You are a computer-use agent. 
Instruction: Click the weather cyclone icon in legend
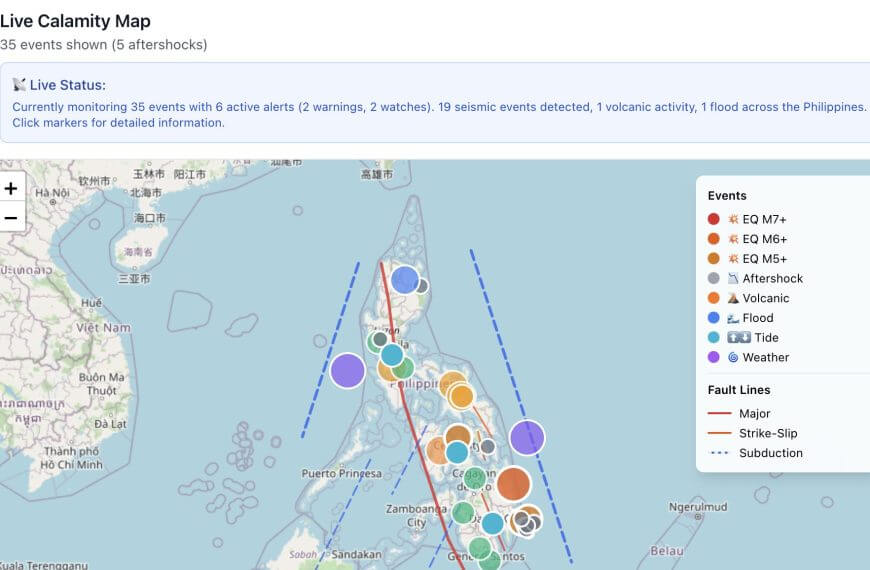coord(733,357)
